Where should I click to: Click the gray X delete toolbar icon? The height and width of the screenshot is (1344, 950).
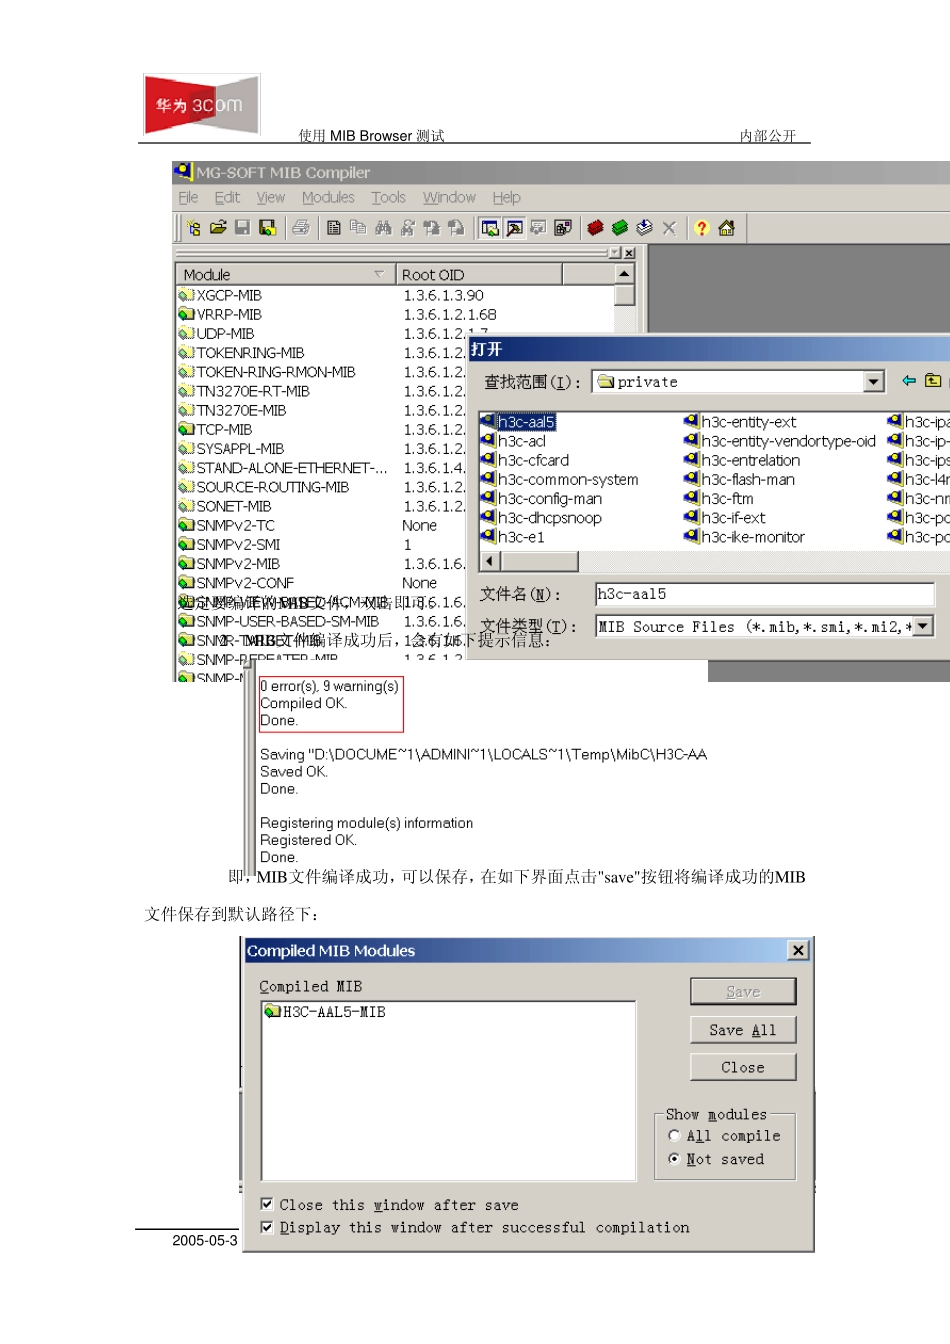(669, 228)
